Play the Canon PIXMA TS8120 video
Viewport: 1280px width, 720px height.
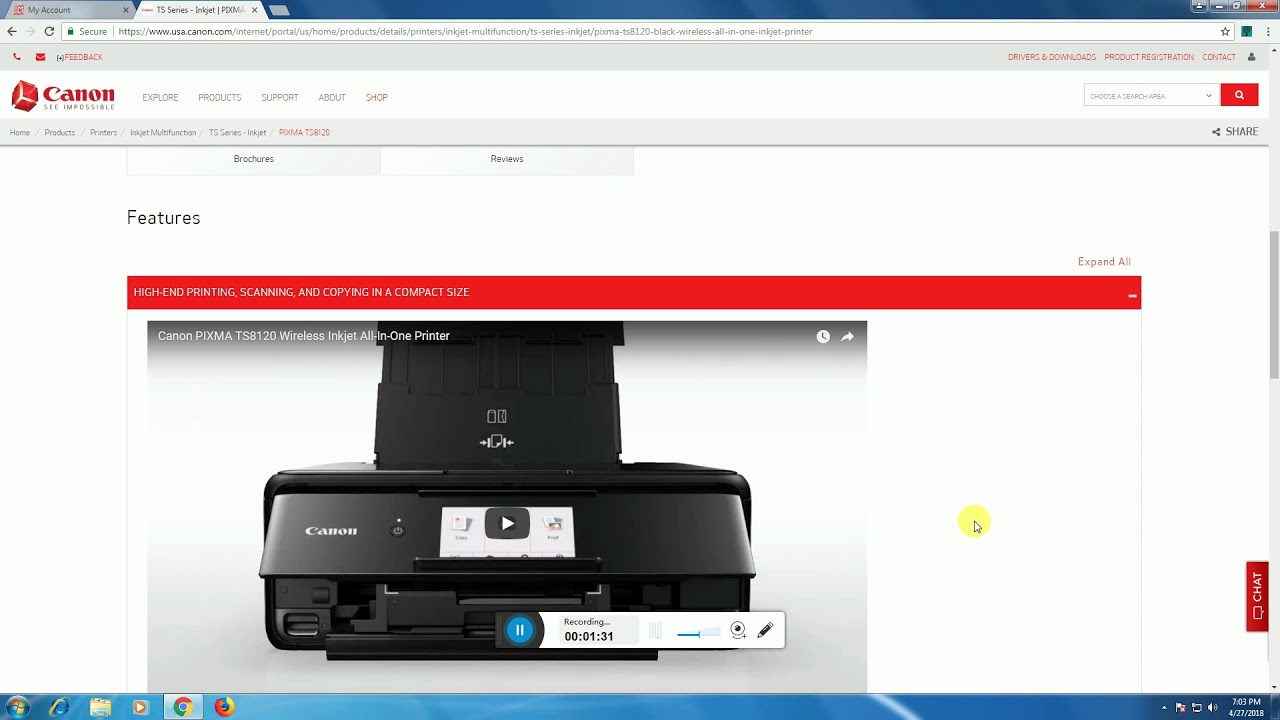(507, 523)
